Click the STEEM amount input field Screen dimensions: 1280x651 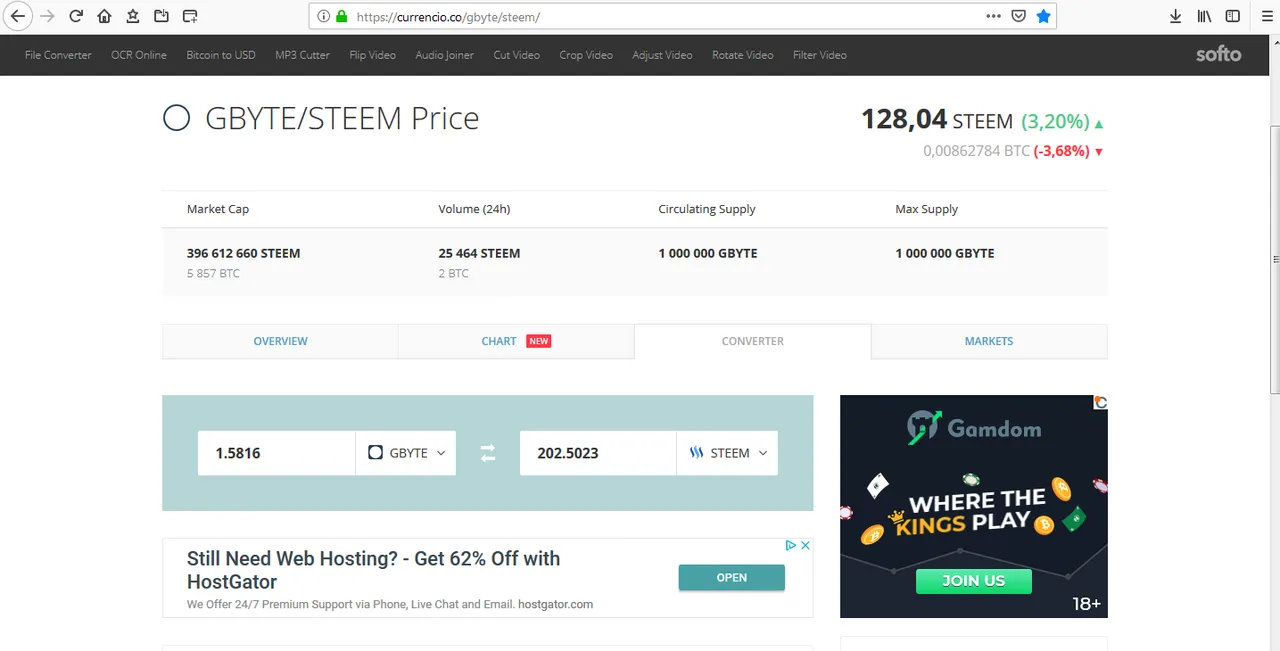coord(598,453)
